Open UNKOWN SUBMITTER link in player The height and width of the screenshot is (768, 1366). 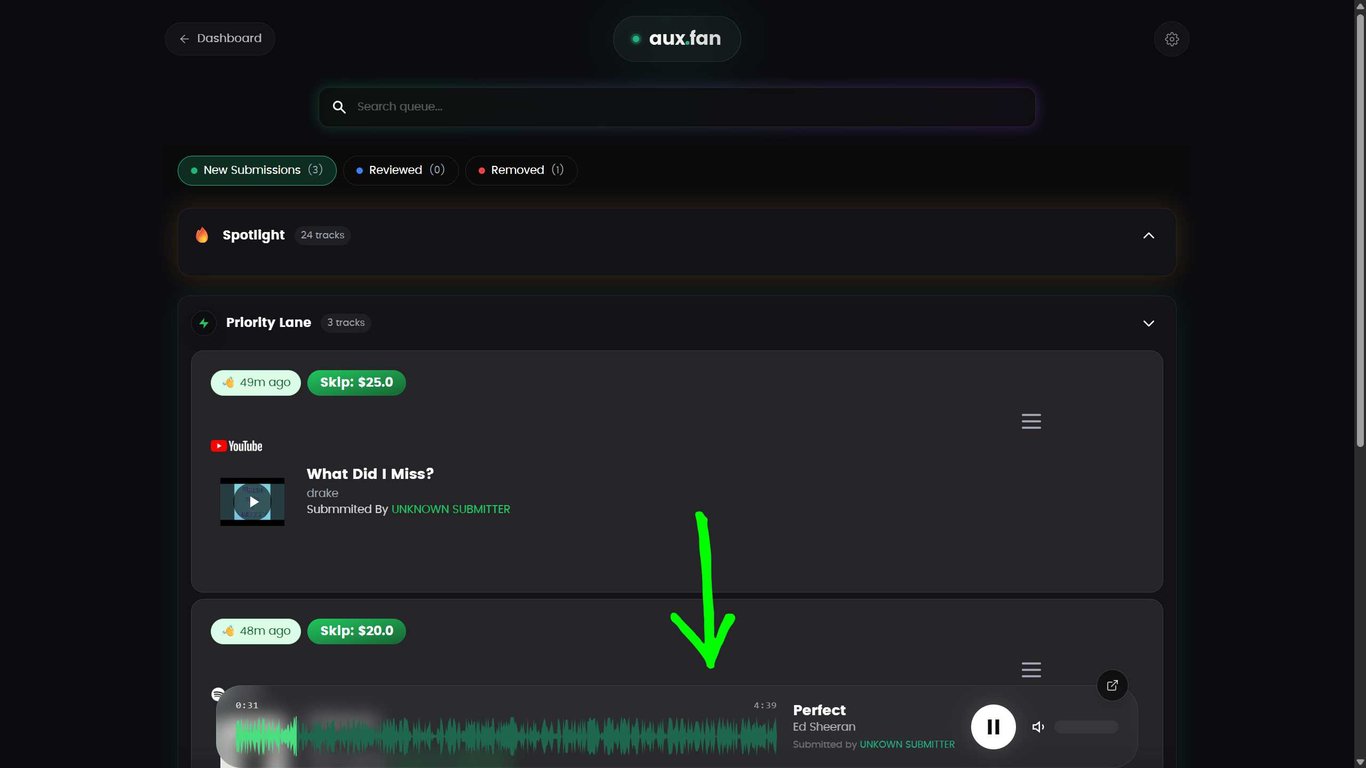(x=907, y=745)
